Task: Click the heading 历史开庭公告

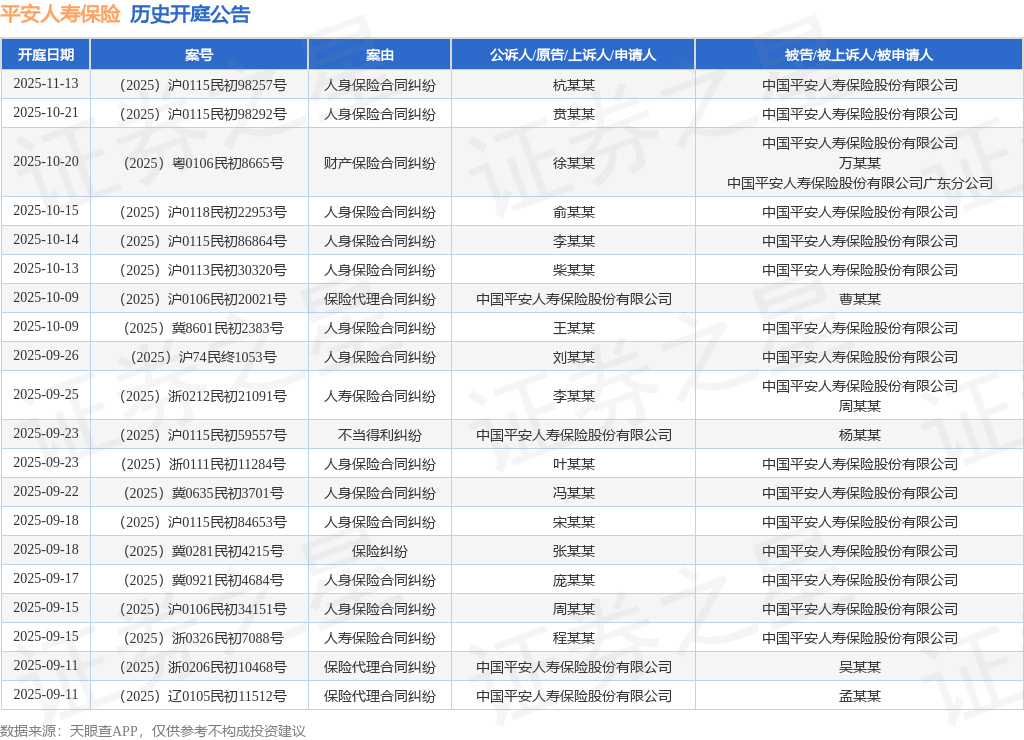Action: 190,14
